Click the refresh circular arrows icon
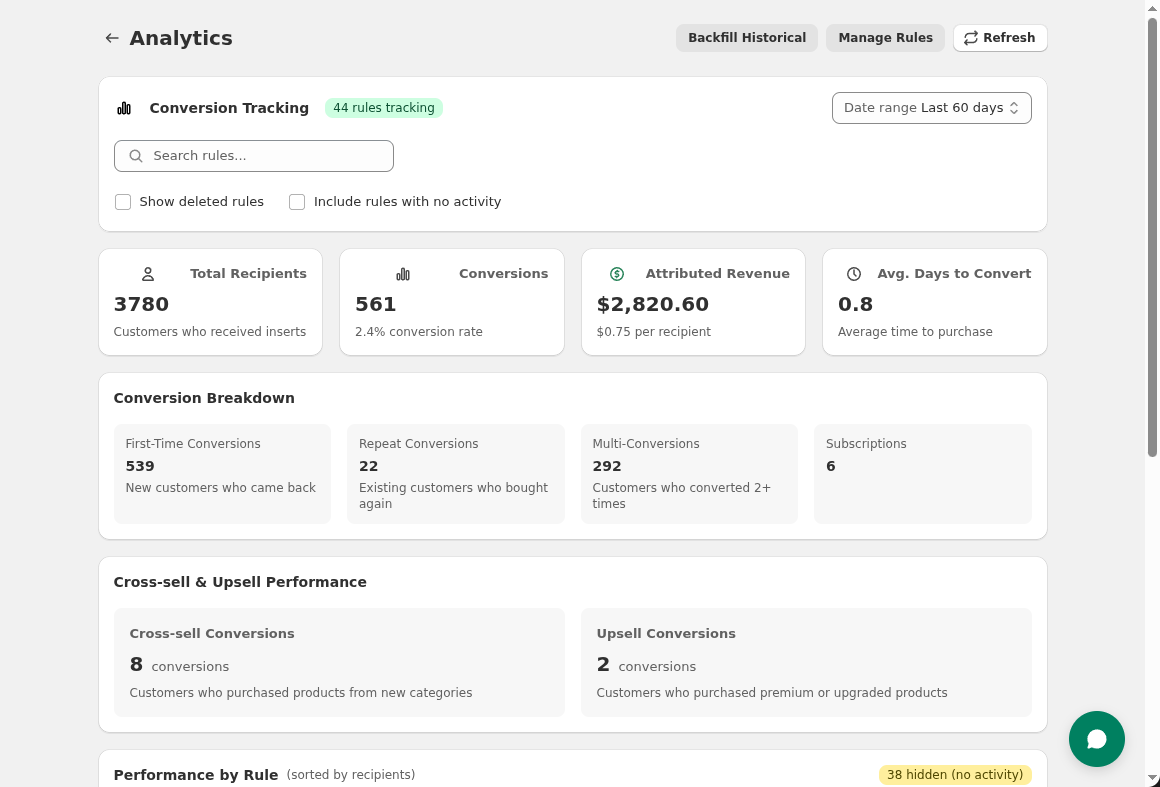The height and width of the screenshot is (787, 1160). click(970, 38)
